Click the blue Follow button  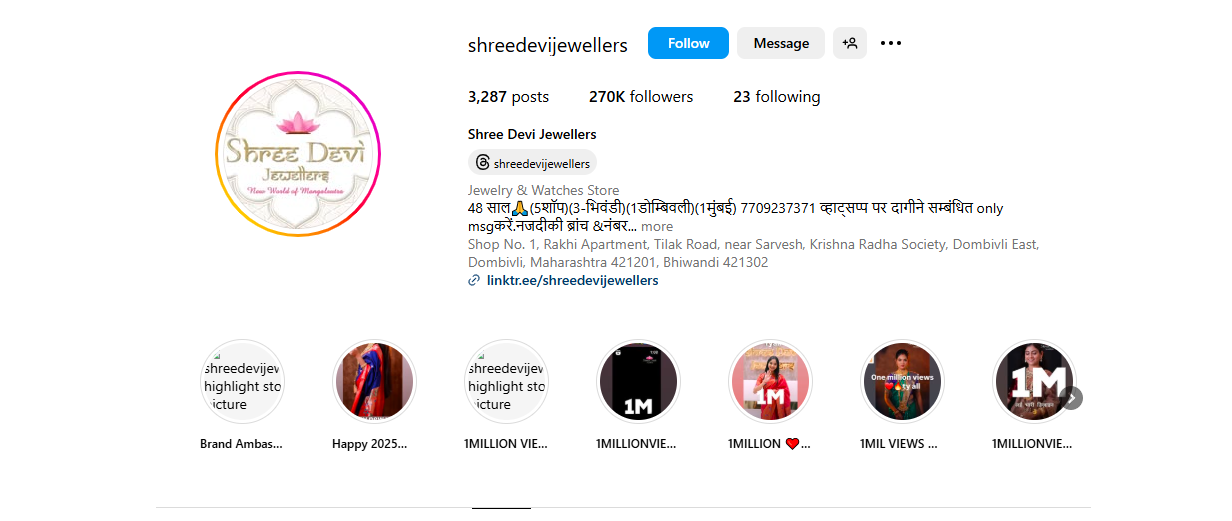(688, 43)
